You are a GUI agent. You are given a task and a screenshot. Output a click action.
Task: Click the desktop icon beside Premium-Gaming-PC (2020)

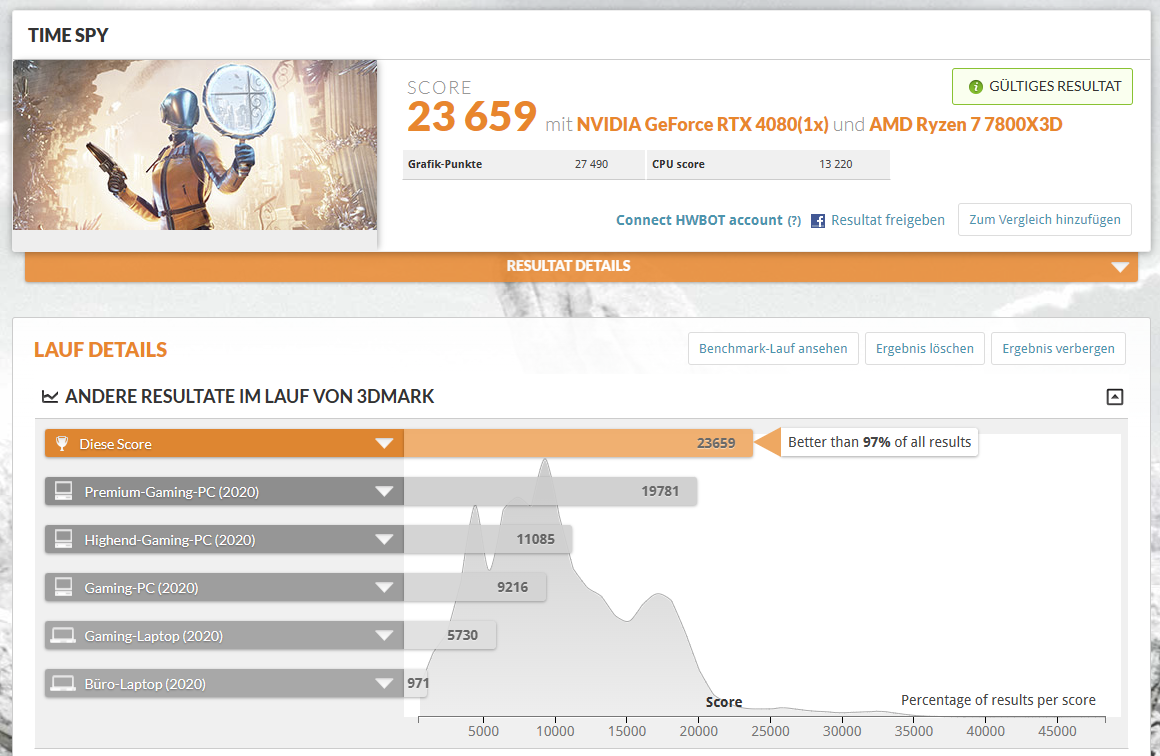64,491
